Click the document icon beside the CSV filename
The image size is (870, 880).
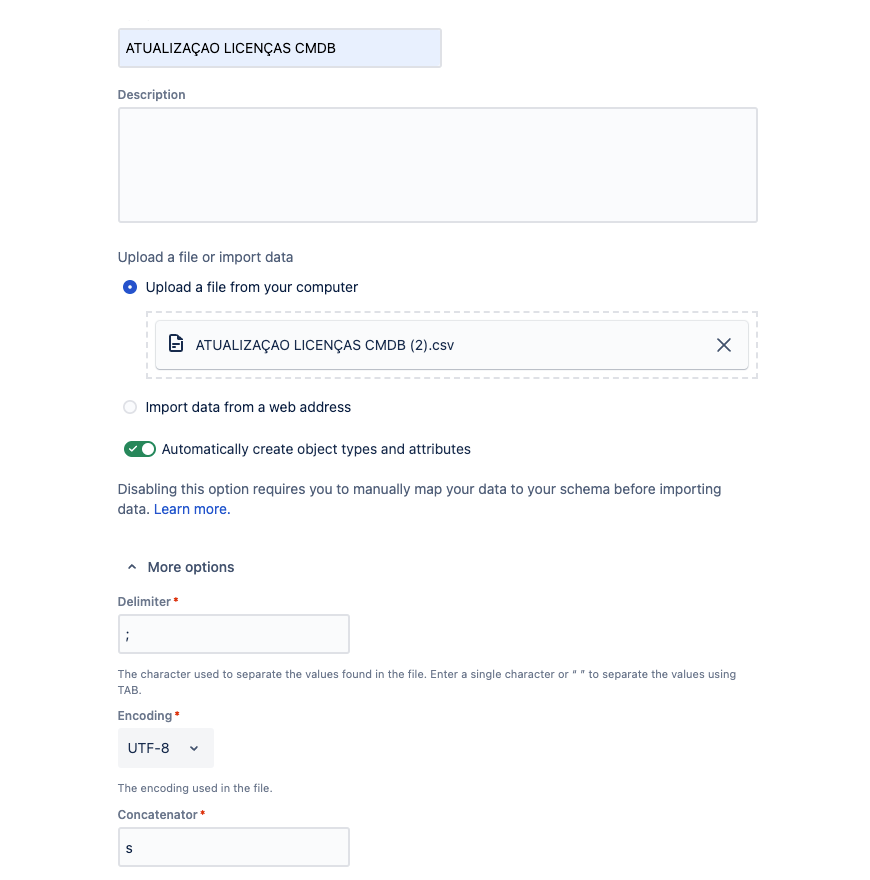pyautogui.click(x=176, y=343)
